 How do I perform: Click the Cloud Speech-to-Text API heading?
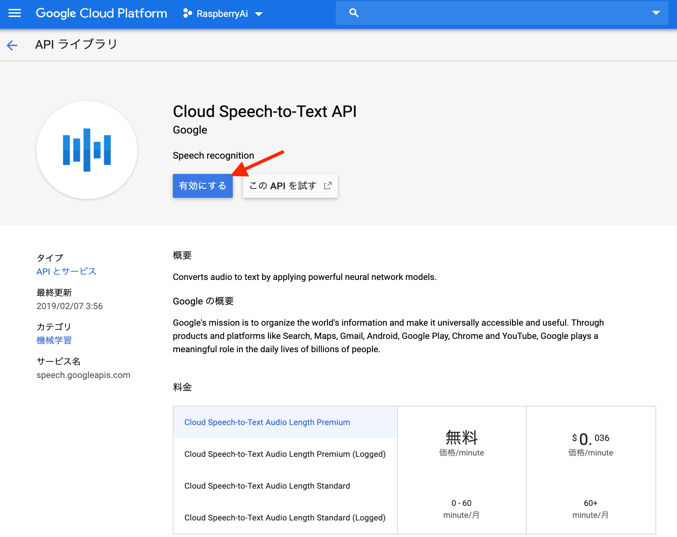(x=265, y=111)
